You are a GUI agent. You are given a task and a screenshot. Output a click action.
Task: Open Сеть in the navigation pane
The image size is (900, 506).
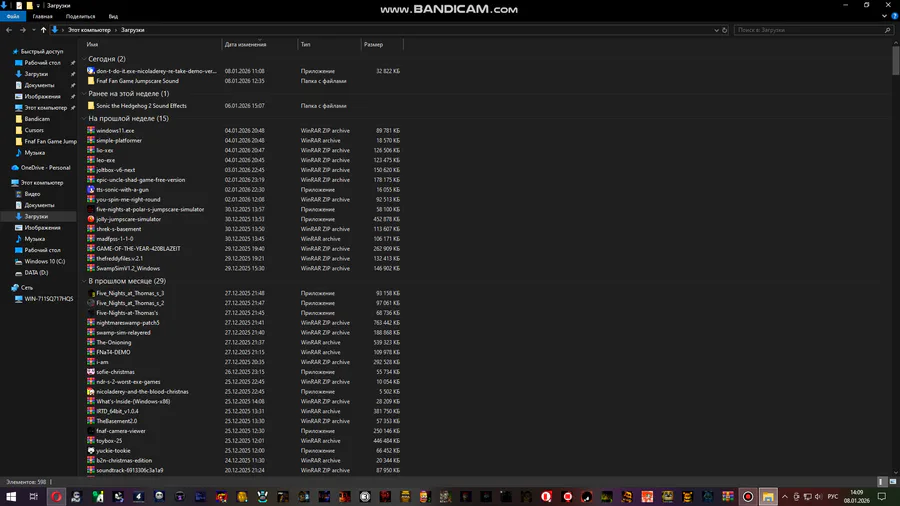[22, 287]
